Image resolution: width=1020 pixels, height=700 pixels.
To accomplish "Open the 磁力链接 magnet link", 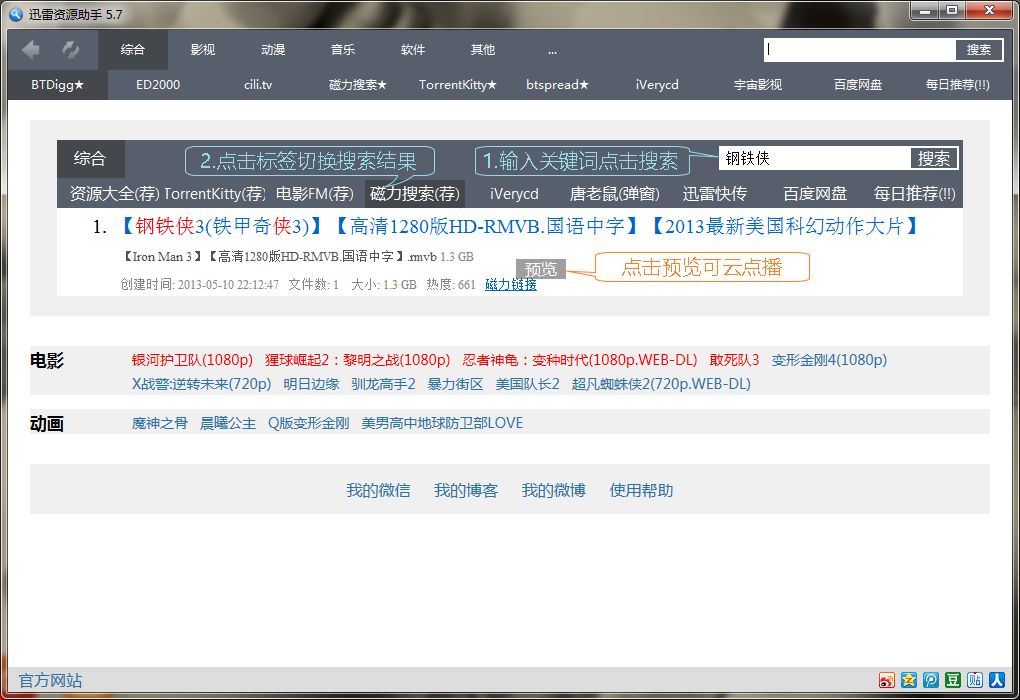I will [x=511, y=284].
